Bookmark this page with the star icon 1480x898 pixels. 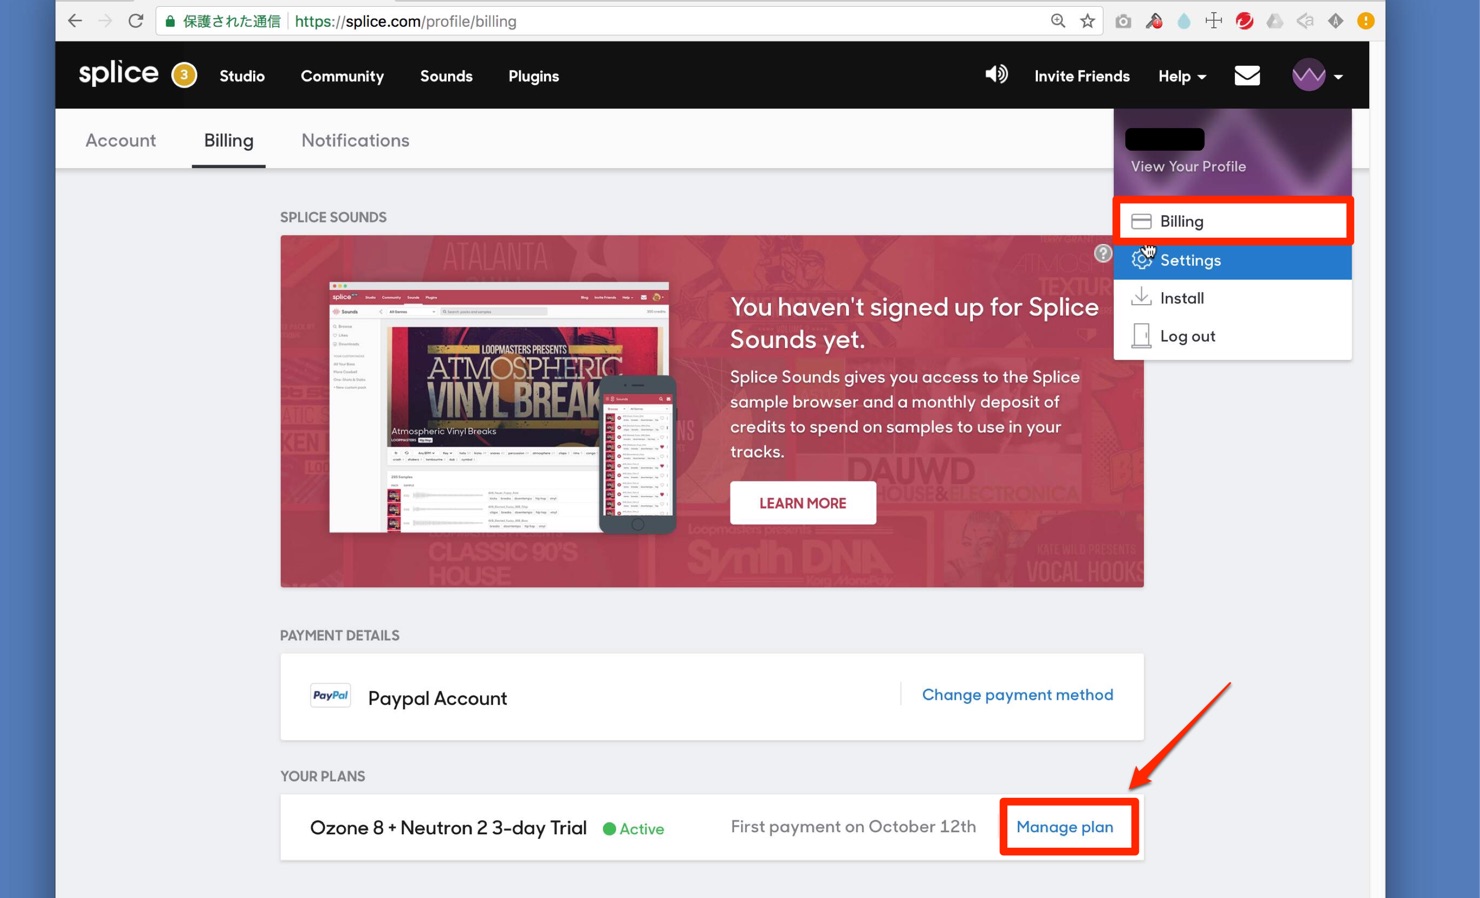1088,21
